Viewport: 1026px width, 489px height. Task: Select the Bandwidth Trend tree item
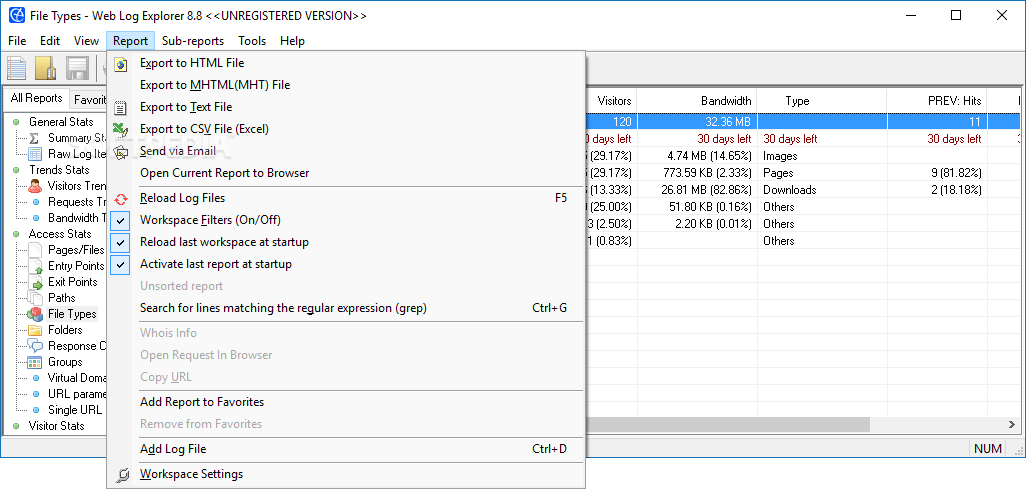pos(77,218)
